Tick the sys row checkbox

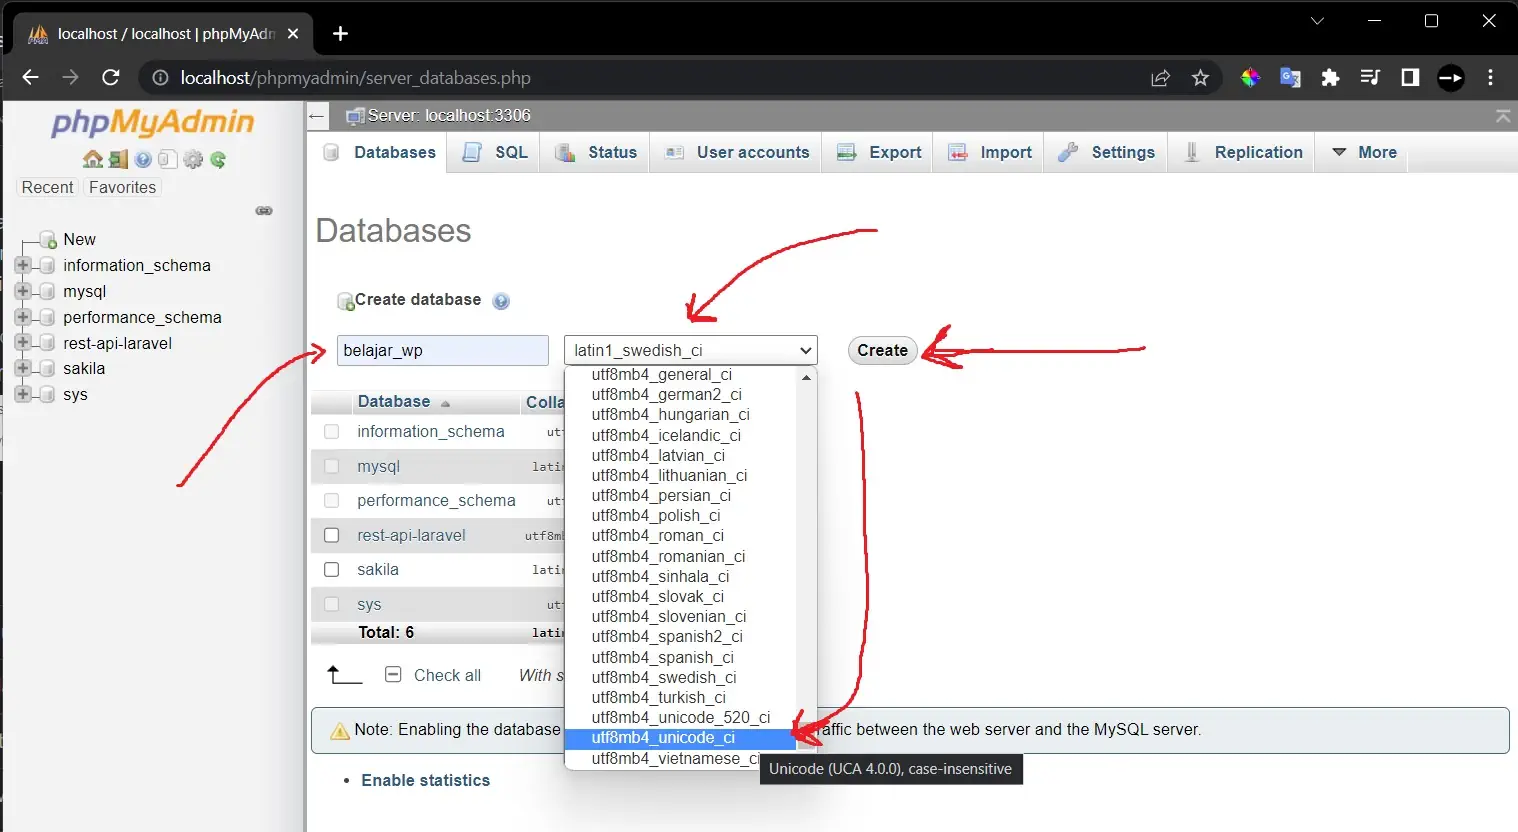(332, 605)
